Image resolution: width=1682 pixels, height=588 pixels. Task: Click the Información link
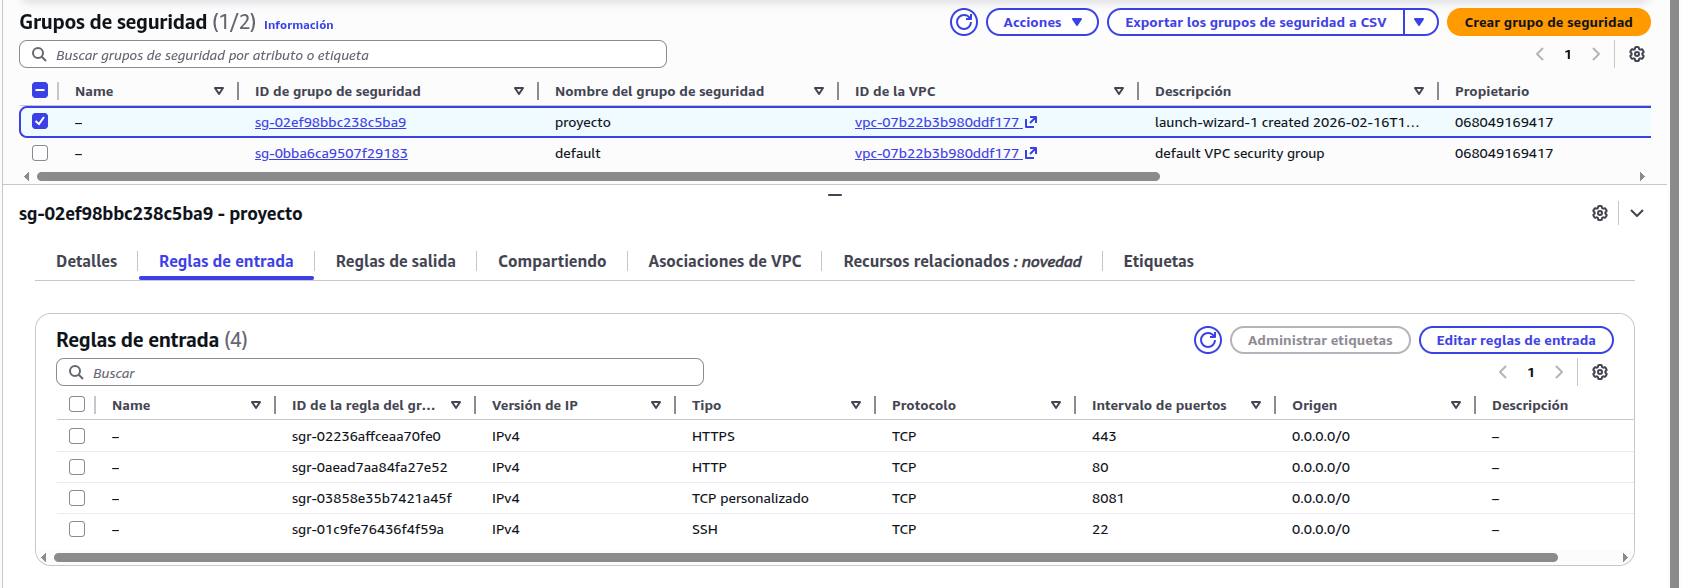pos(299,25)
